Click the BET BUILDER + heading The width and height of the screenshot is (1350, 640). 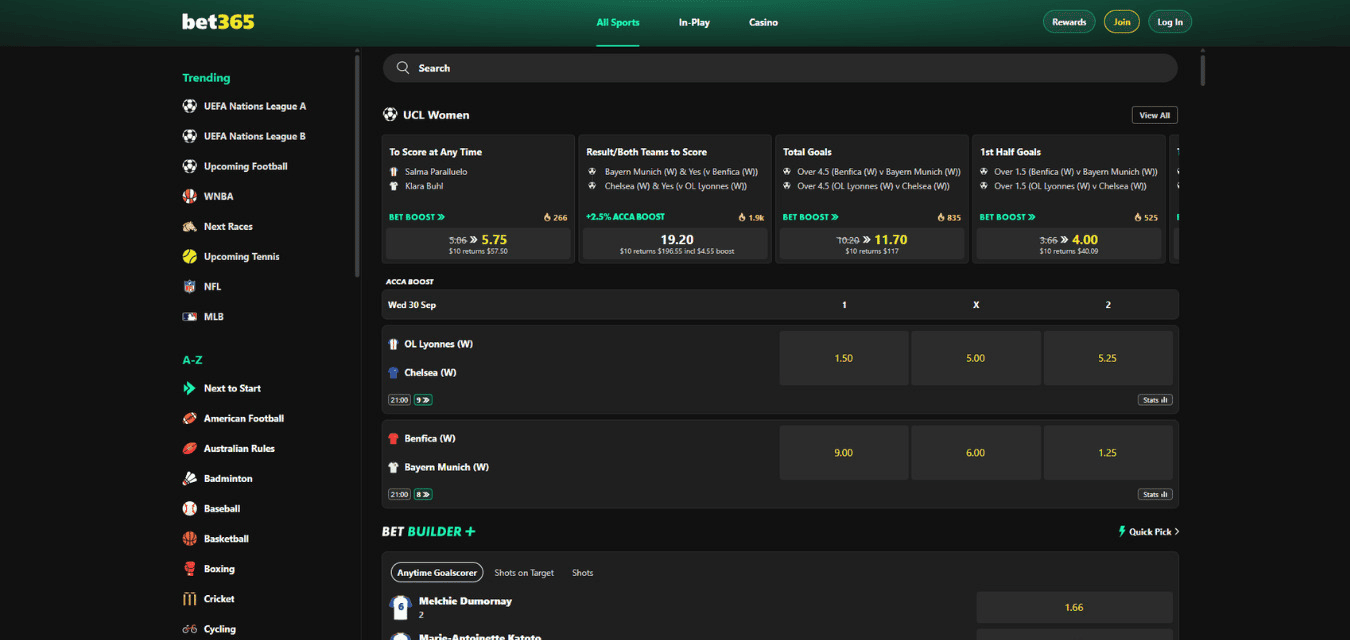(429, 532)
